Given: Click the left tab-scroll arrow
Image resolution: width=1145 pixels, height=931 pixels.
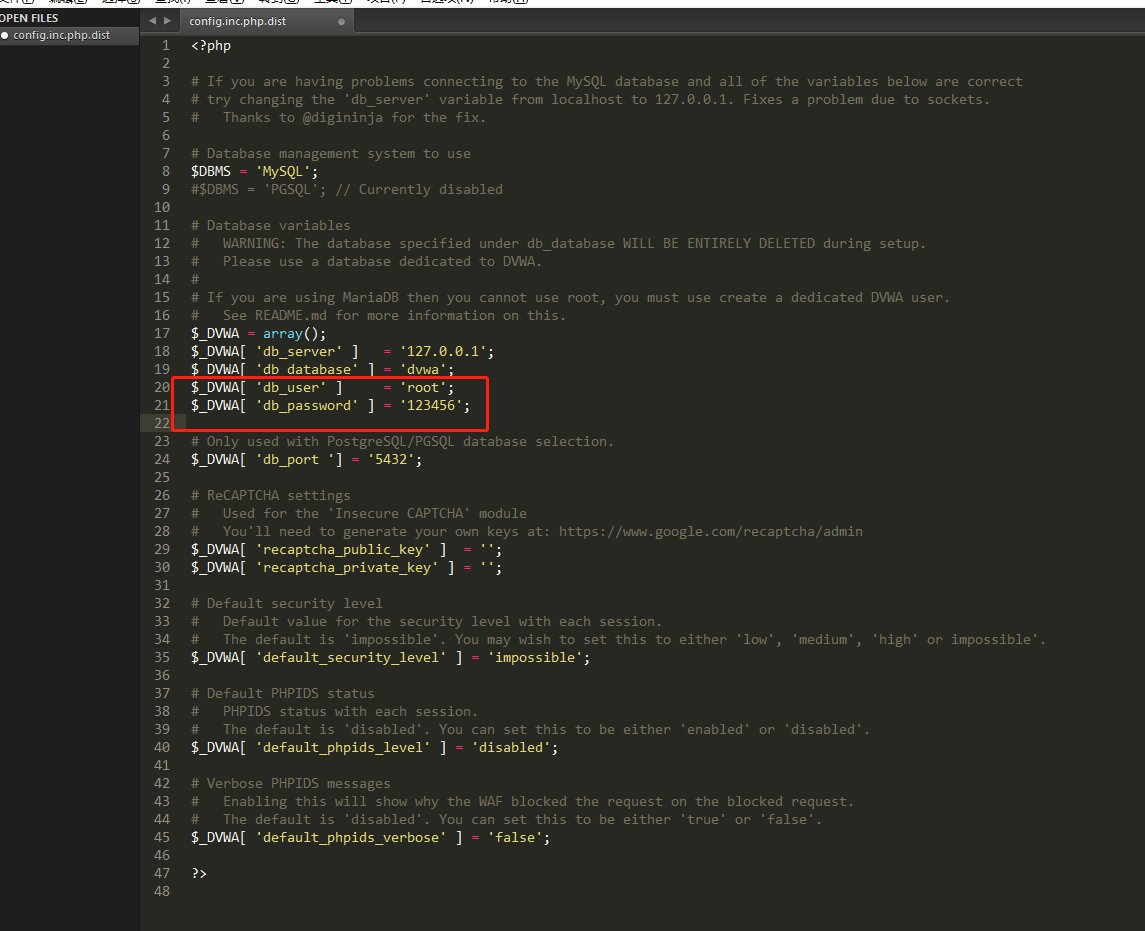Looking at the screenshot, I should pos(152,20).
